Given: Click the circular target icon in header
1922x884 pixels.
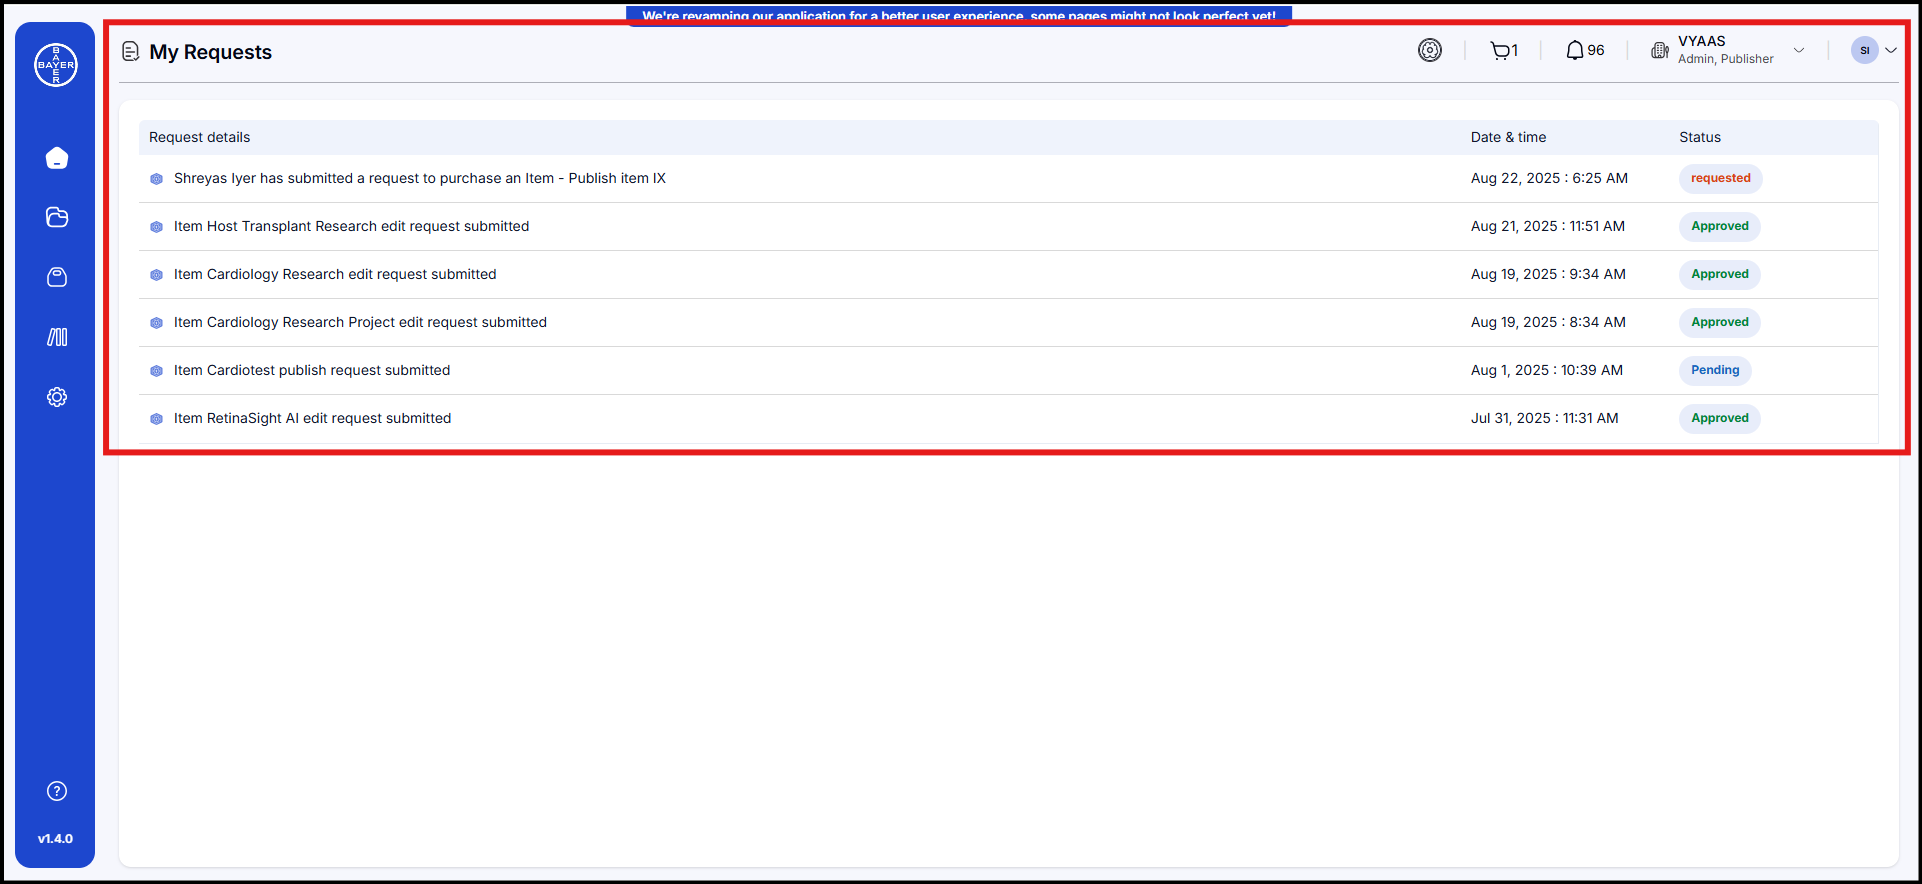Looking at the screenshot, I should pos(1430,50).
